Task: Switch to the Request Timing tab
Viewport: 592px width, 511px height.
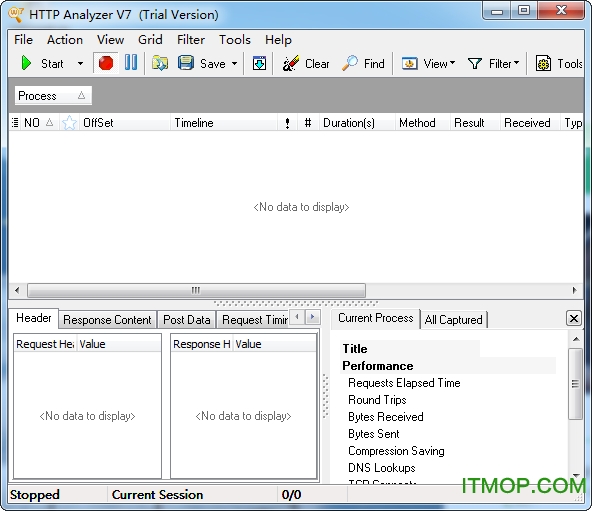Action: click(x=254, y=320)
